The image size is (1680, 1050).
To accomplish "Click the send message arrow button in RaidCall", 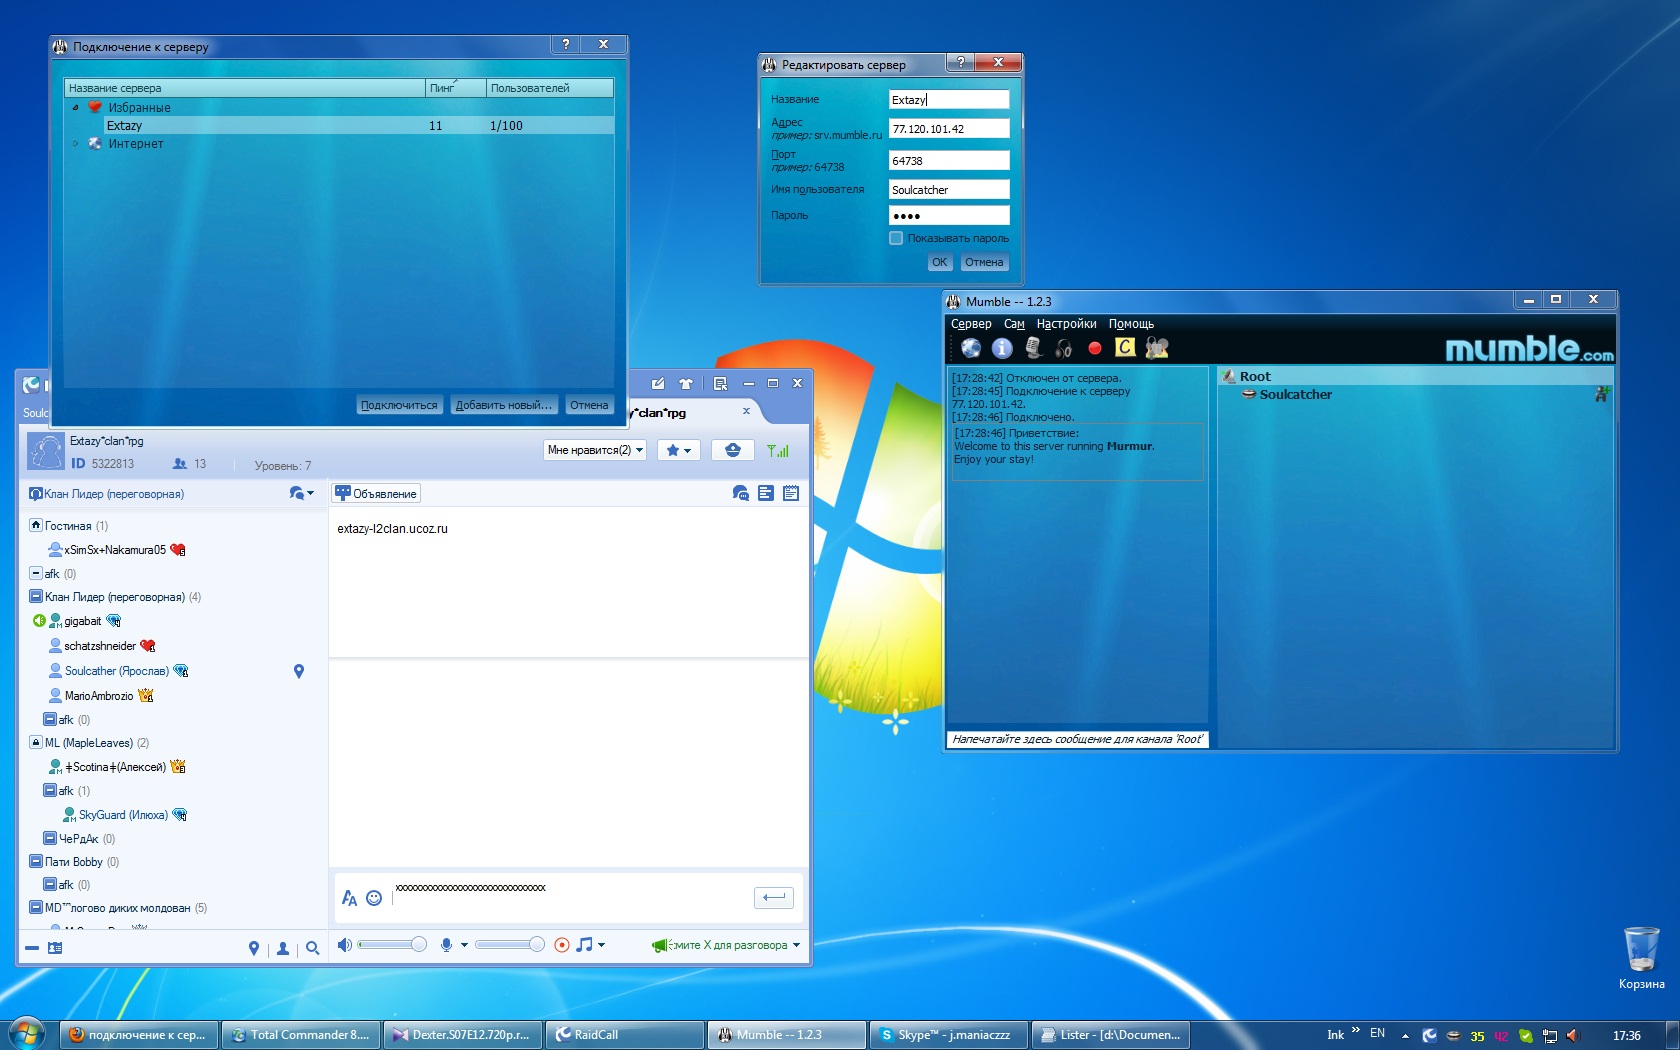I will click(774, 897).
